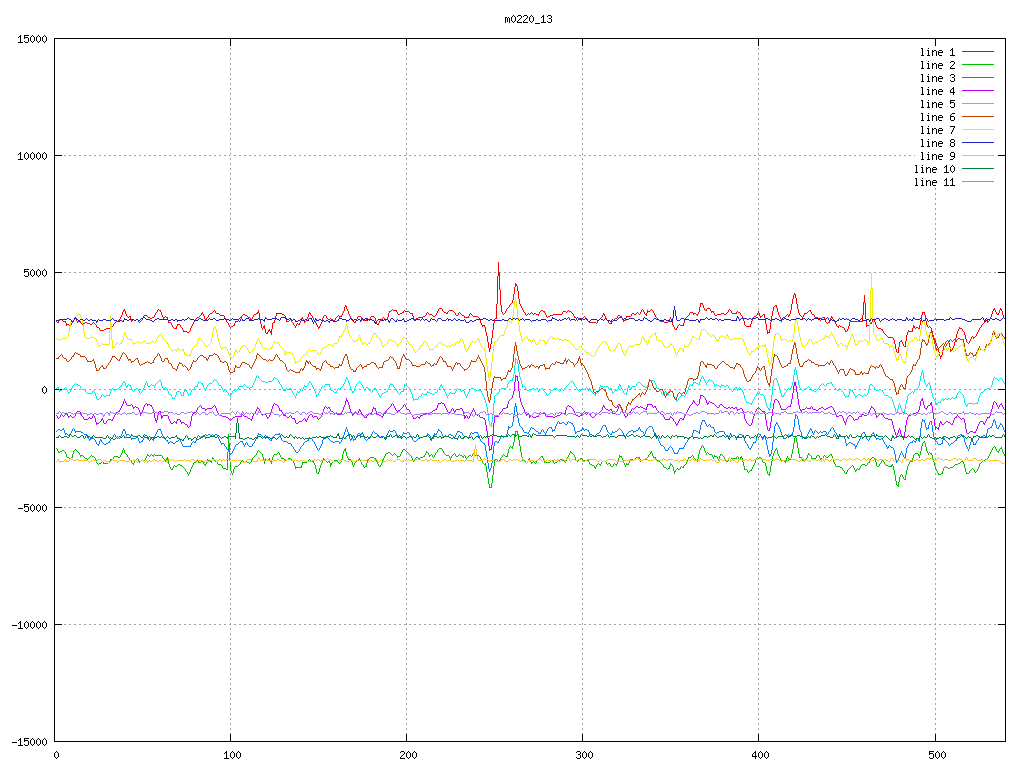1024x768 pixels.
Task: Click the x-axis label 500
Action: (937, 756)
